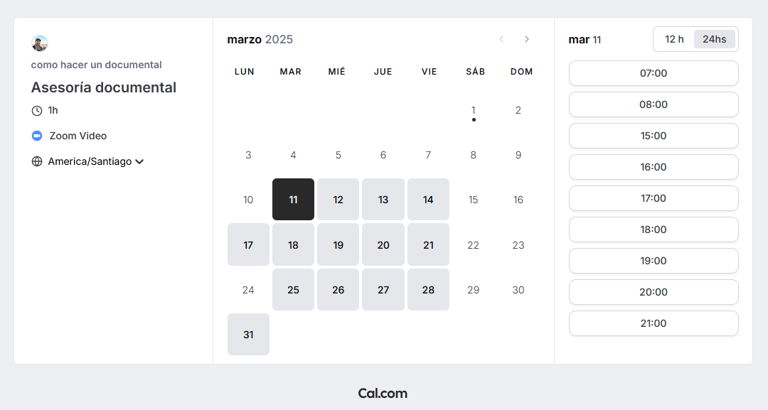
Task: Click the Zoom Video icon
Action: coord(37,136)
